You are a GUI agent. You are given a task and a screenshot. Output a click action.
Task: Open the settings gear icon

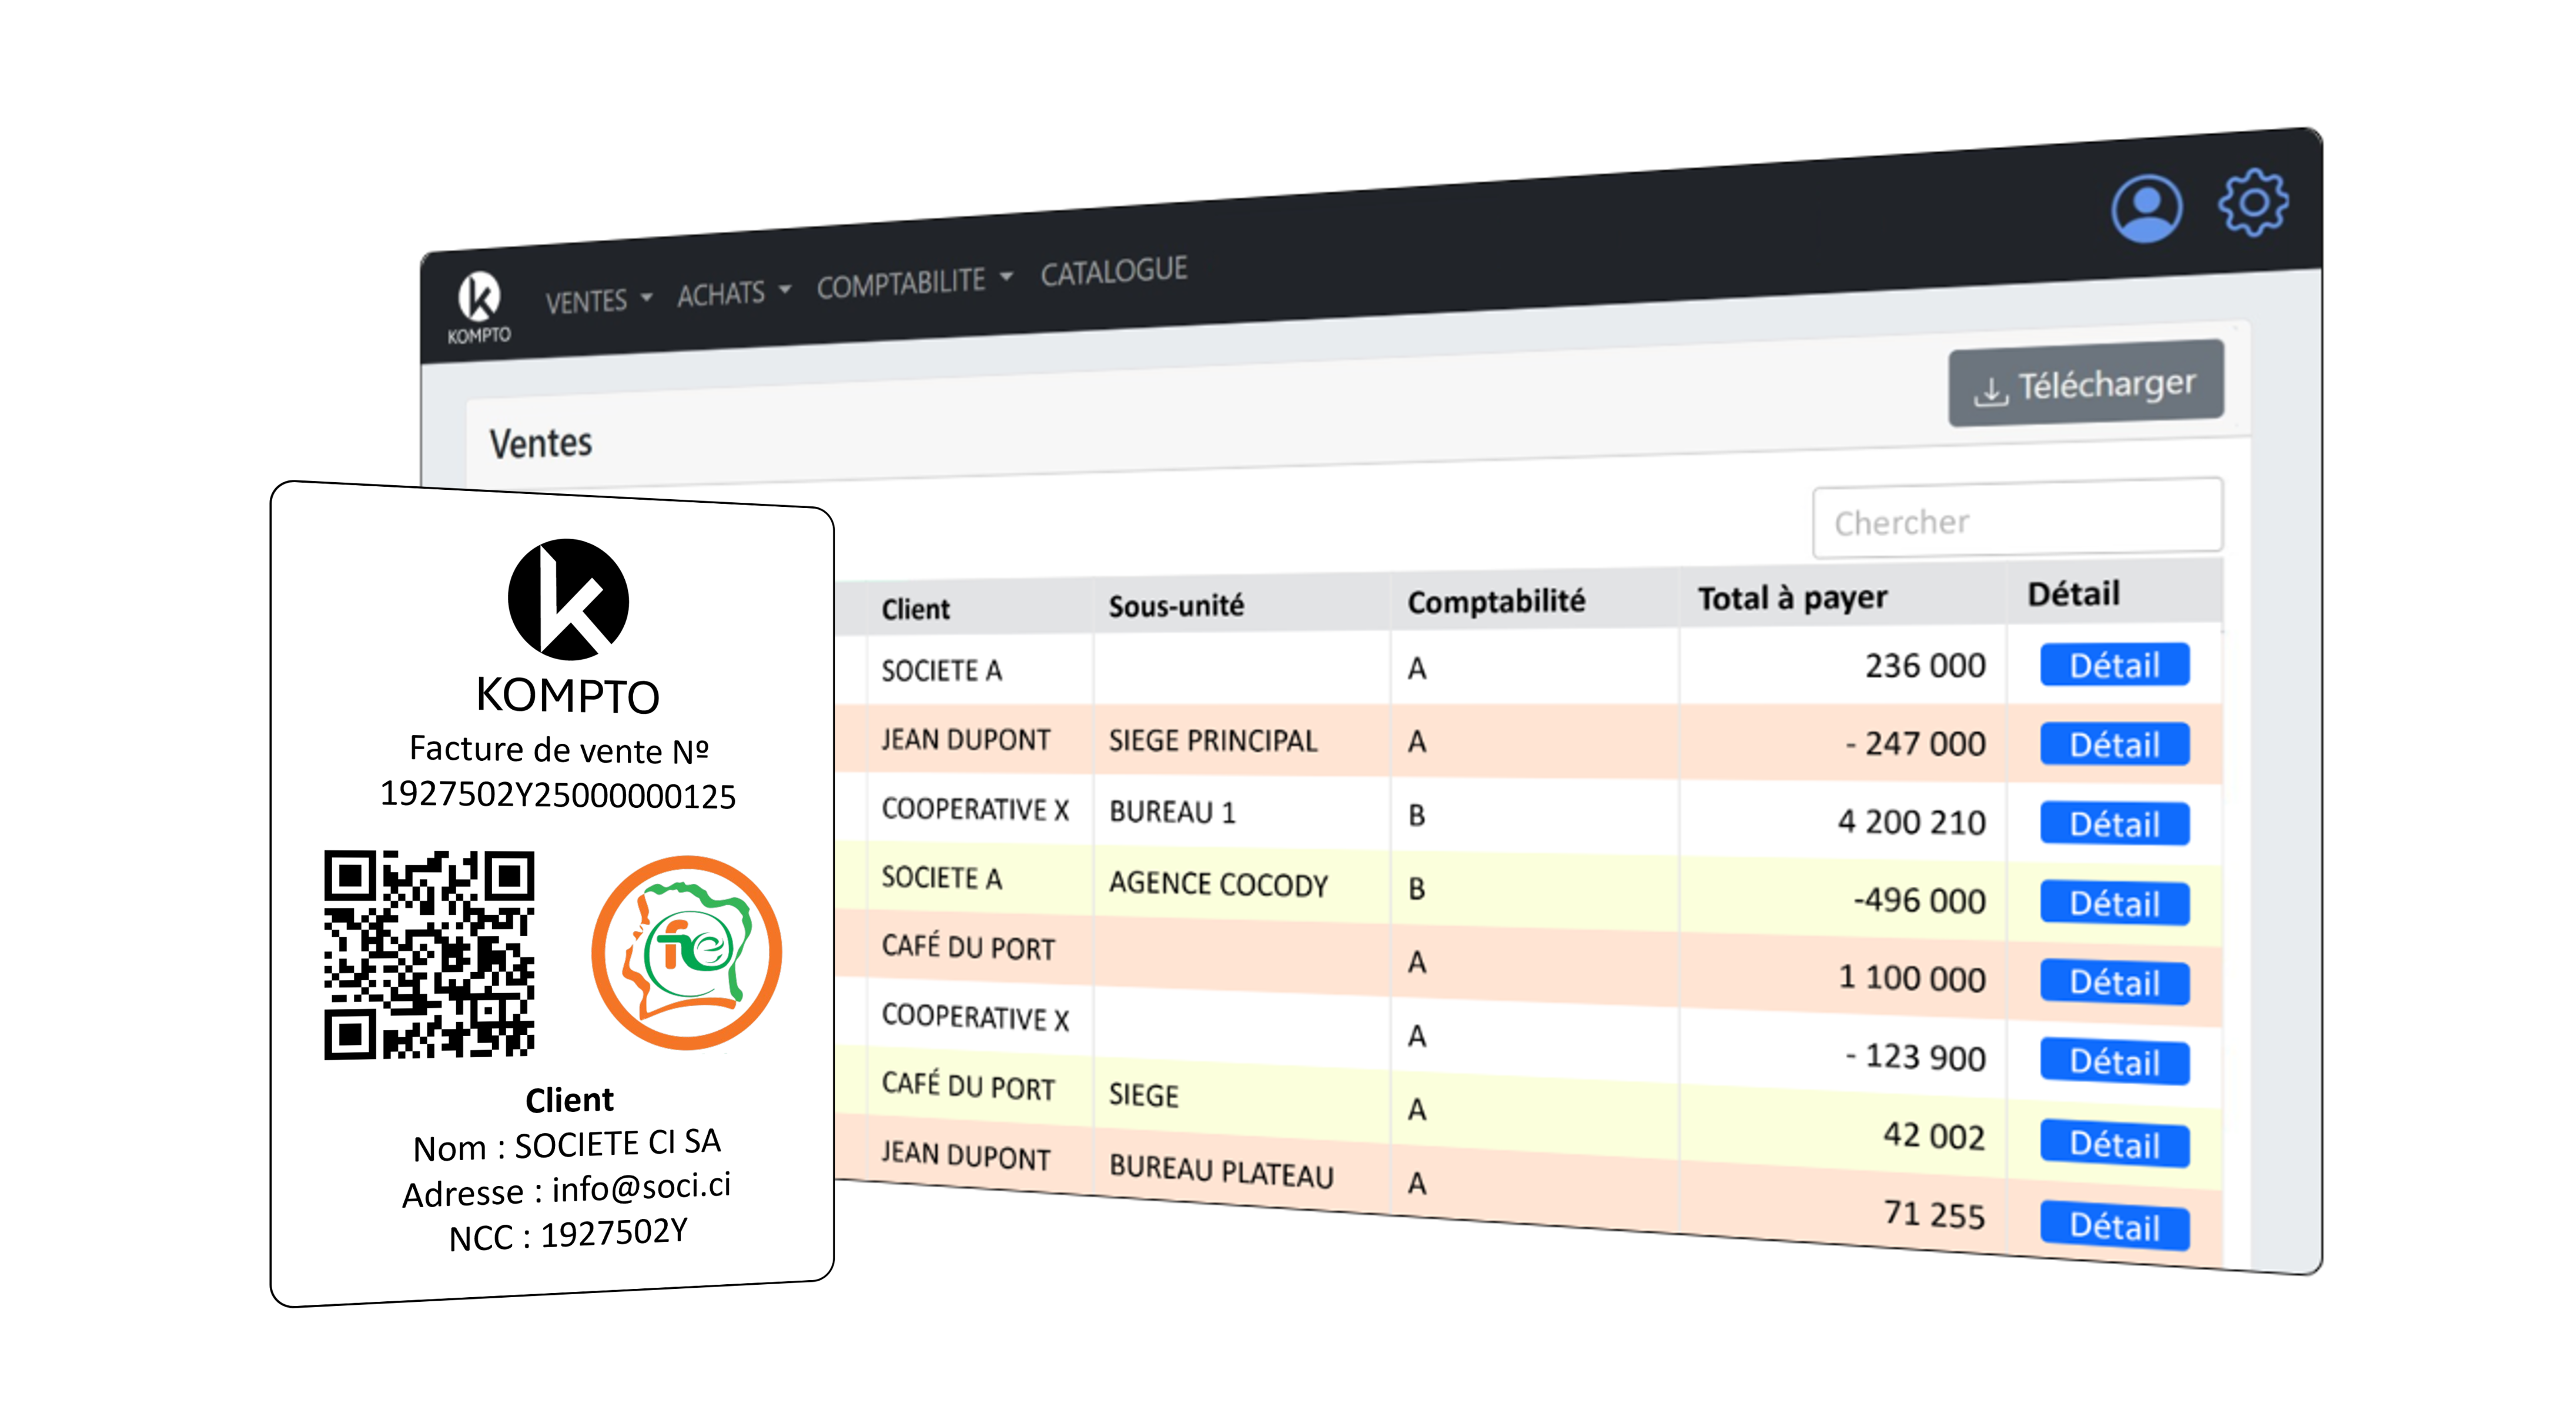click(2253, 202)
